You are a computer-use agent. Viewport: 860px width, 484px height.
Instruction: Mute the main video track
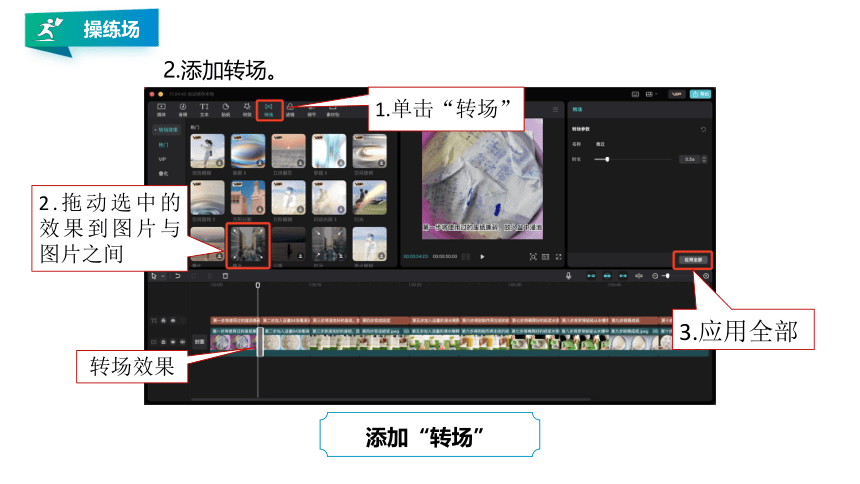click(182, 342)
